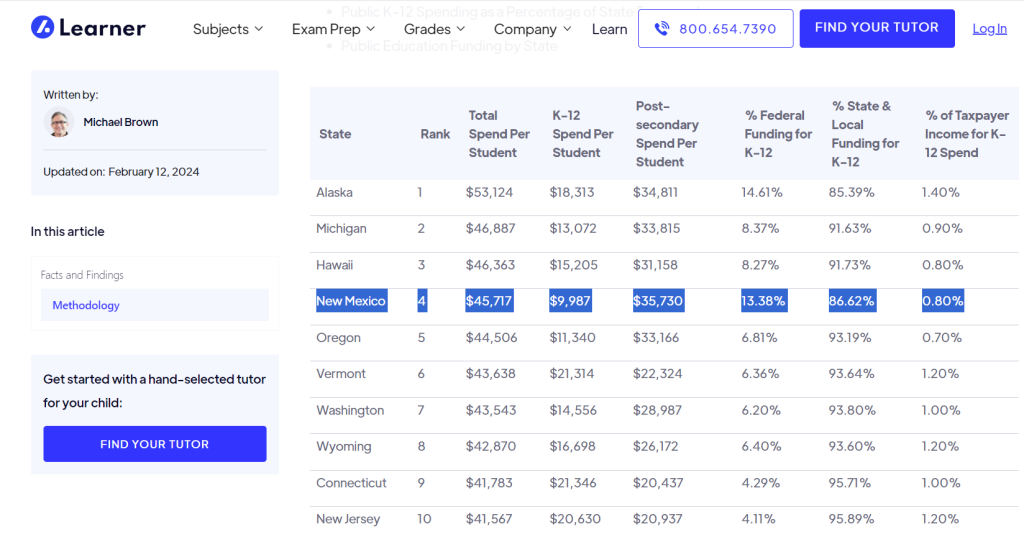
Task: Expand the Subjects dropdown menu
Action: [x=228, y=29]
